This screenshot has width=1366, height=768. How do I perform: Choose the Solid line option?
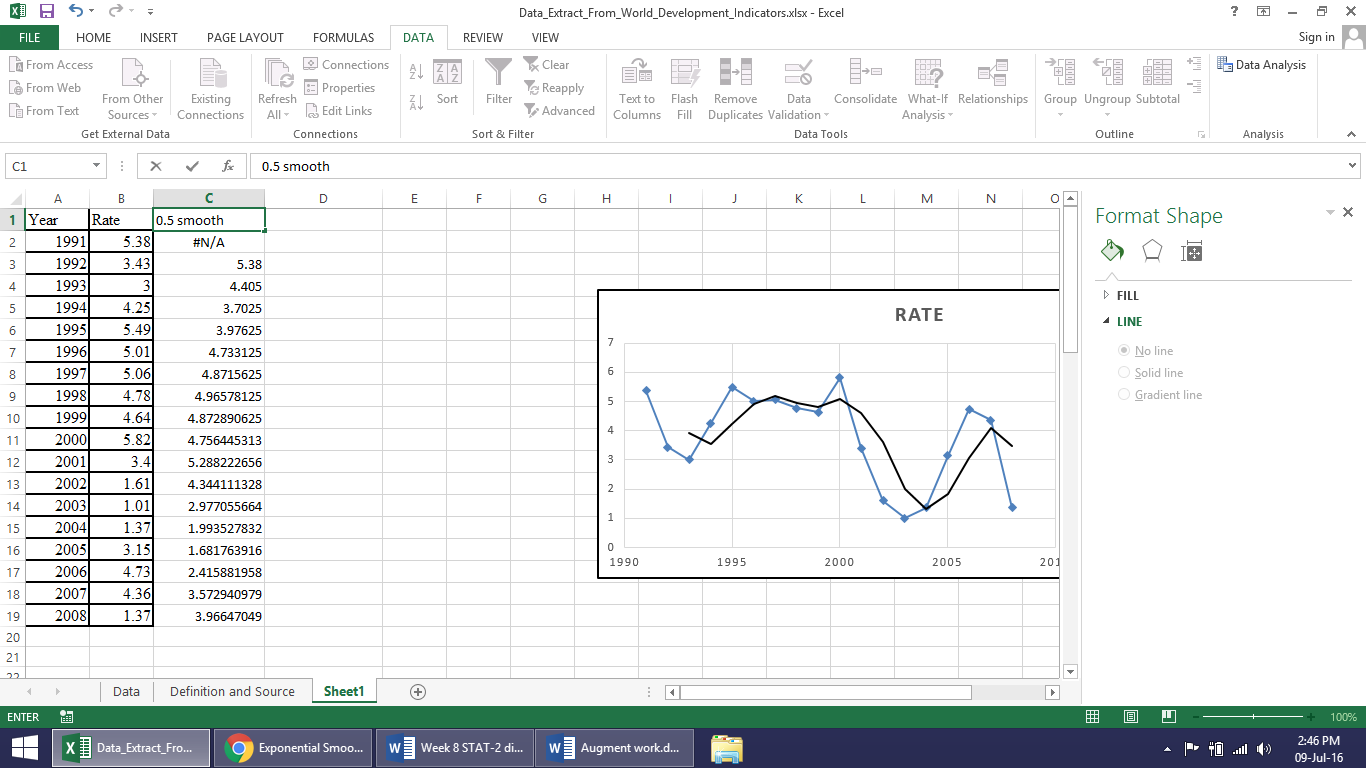tap(1124, 373)
